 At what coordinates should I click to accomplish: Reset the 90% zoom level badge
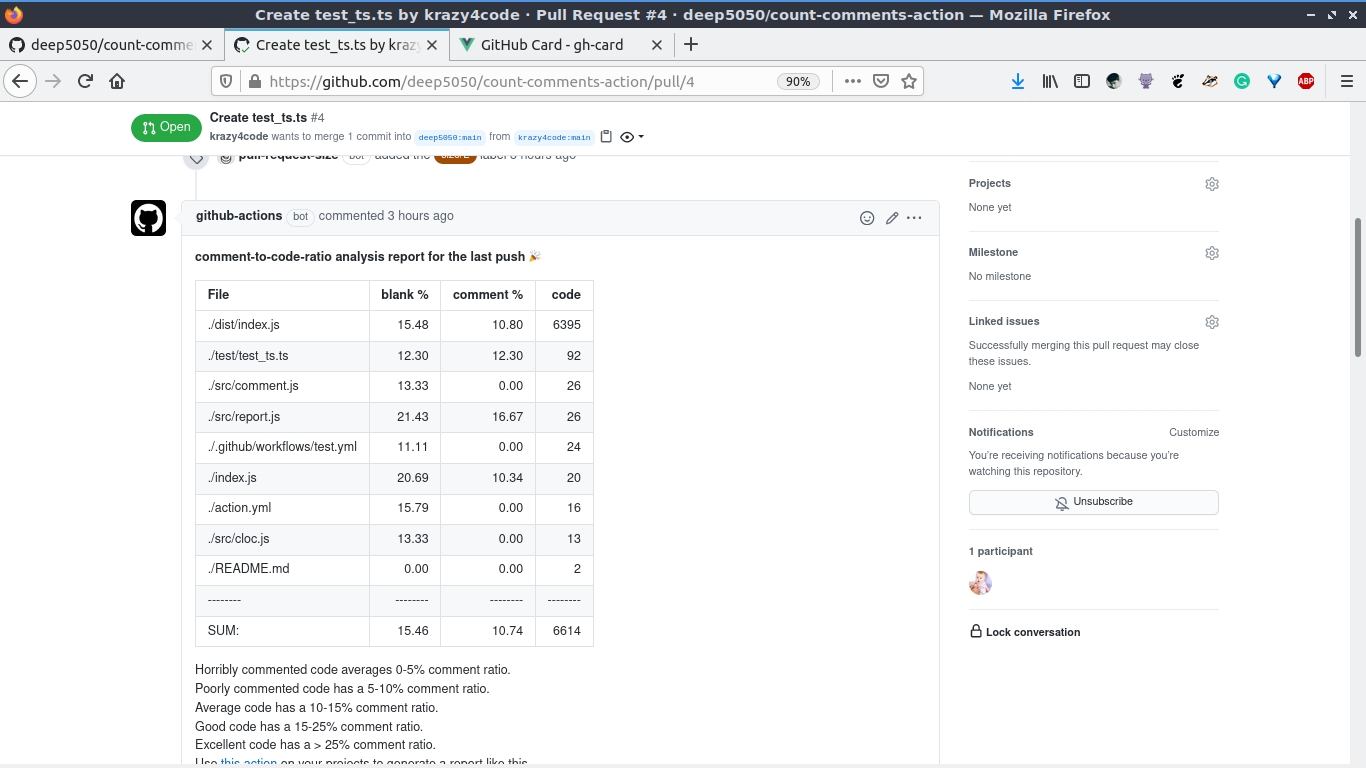pos(798,82)
